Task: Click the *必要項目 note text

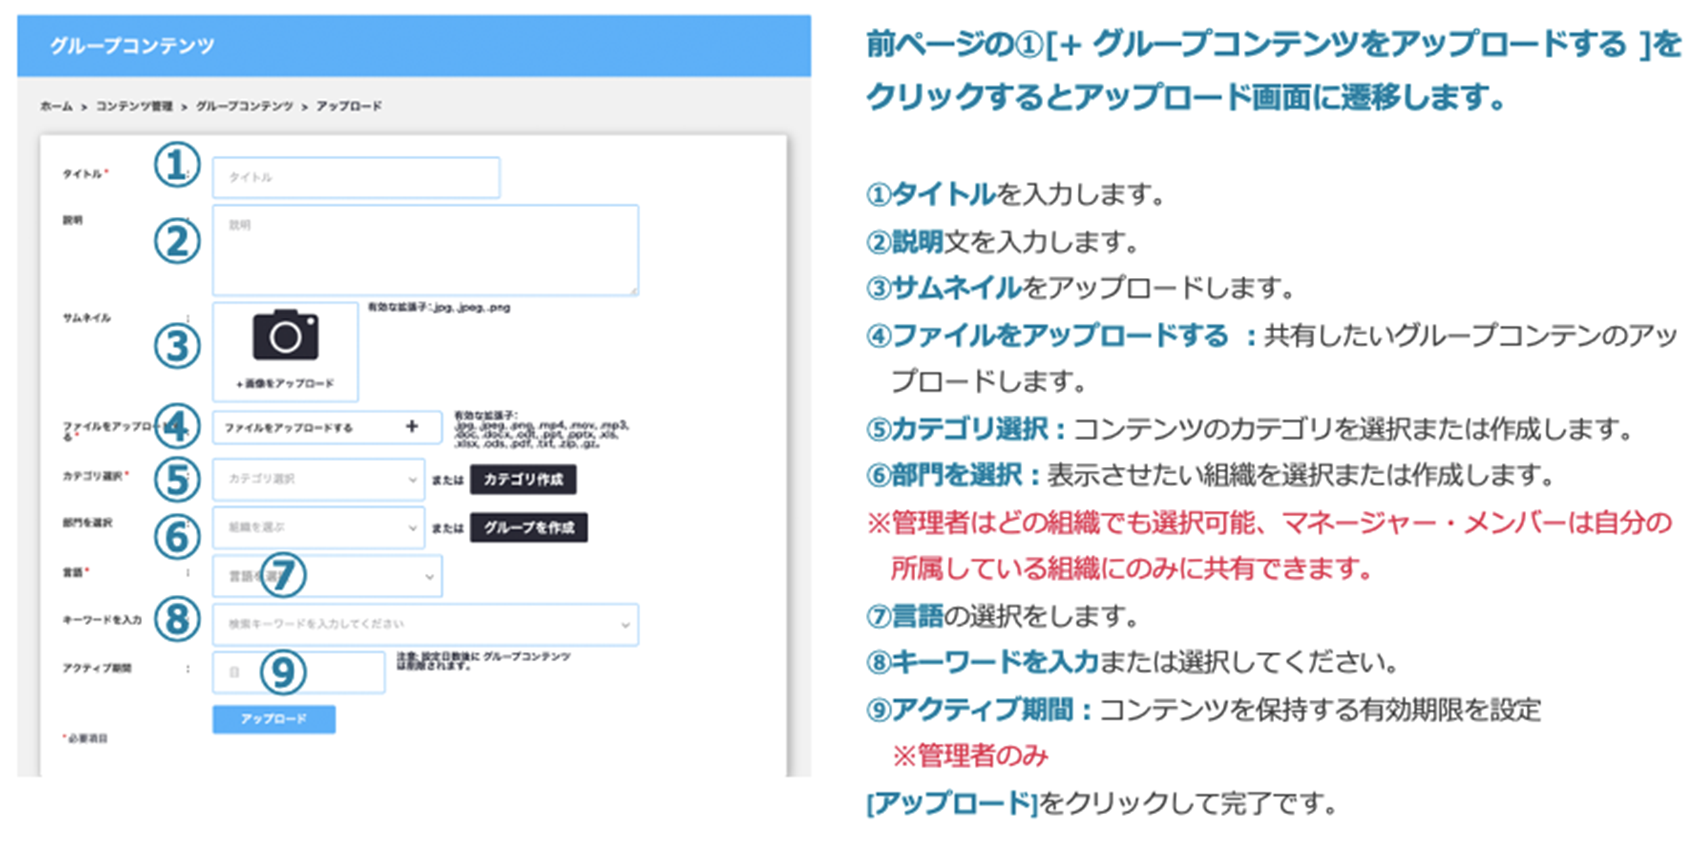Action: point(86,738)
